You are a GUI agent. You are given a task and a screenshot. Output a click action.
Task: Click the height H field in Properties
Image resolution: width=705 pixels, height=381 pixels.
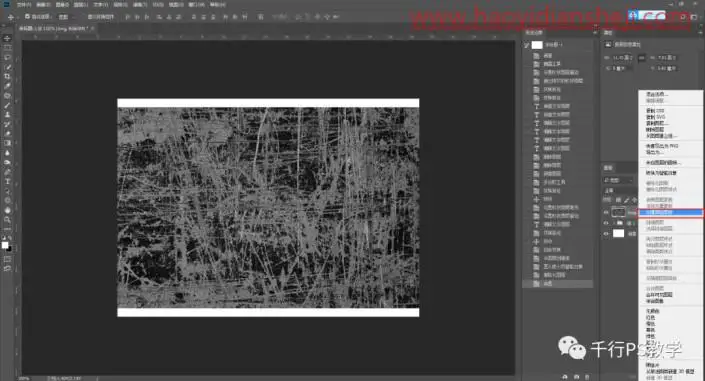coord(667,58)
